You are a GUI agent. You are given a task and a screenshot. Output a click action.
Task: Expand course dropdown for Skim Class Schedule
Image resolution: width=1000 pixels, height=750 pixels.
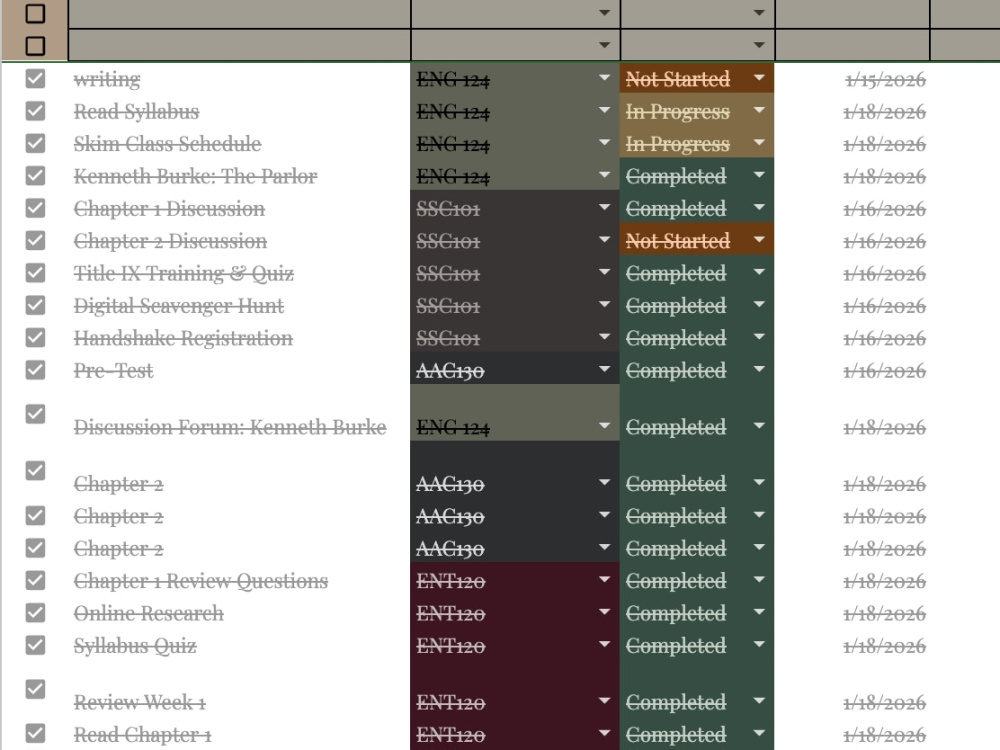coord(604,142)
